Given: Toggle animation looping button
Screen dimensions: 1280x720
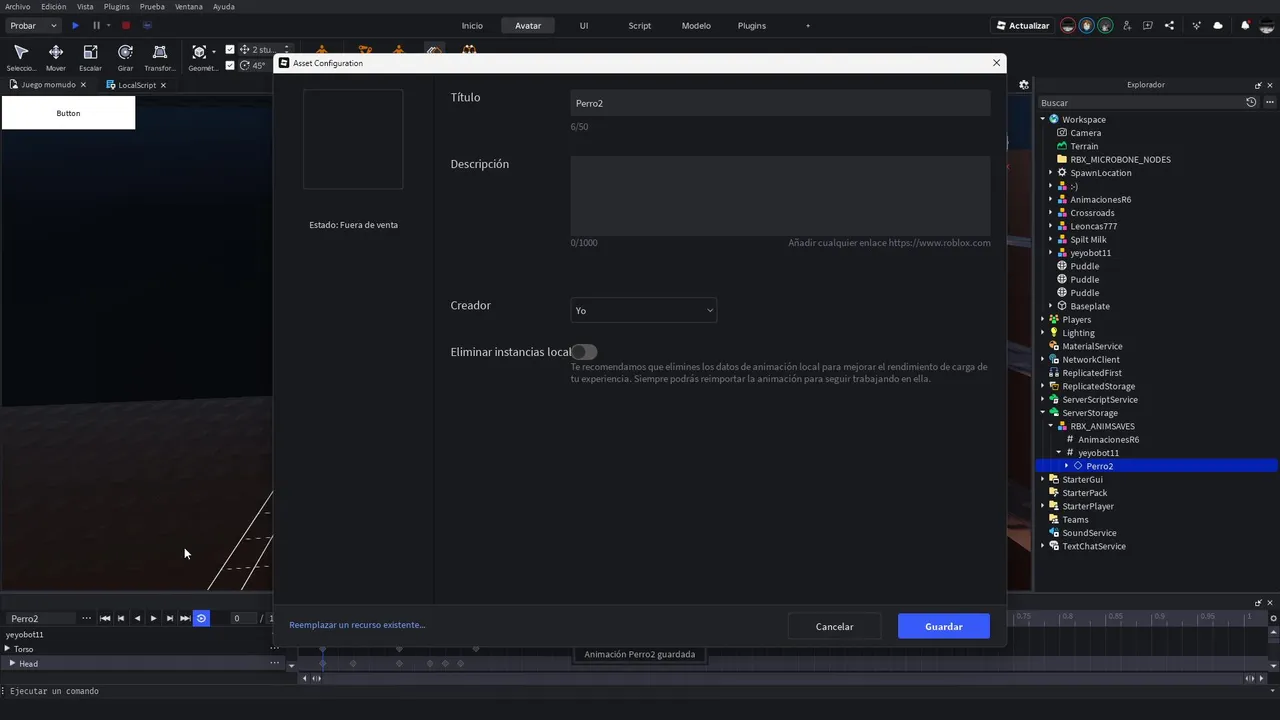Looking at the screenshot, I should point(201,618).
